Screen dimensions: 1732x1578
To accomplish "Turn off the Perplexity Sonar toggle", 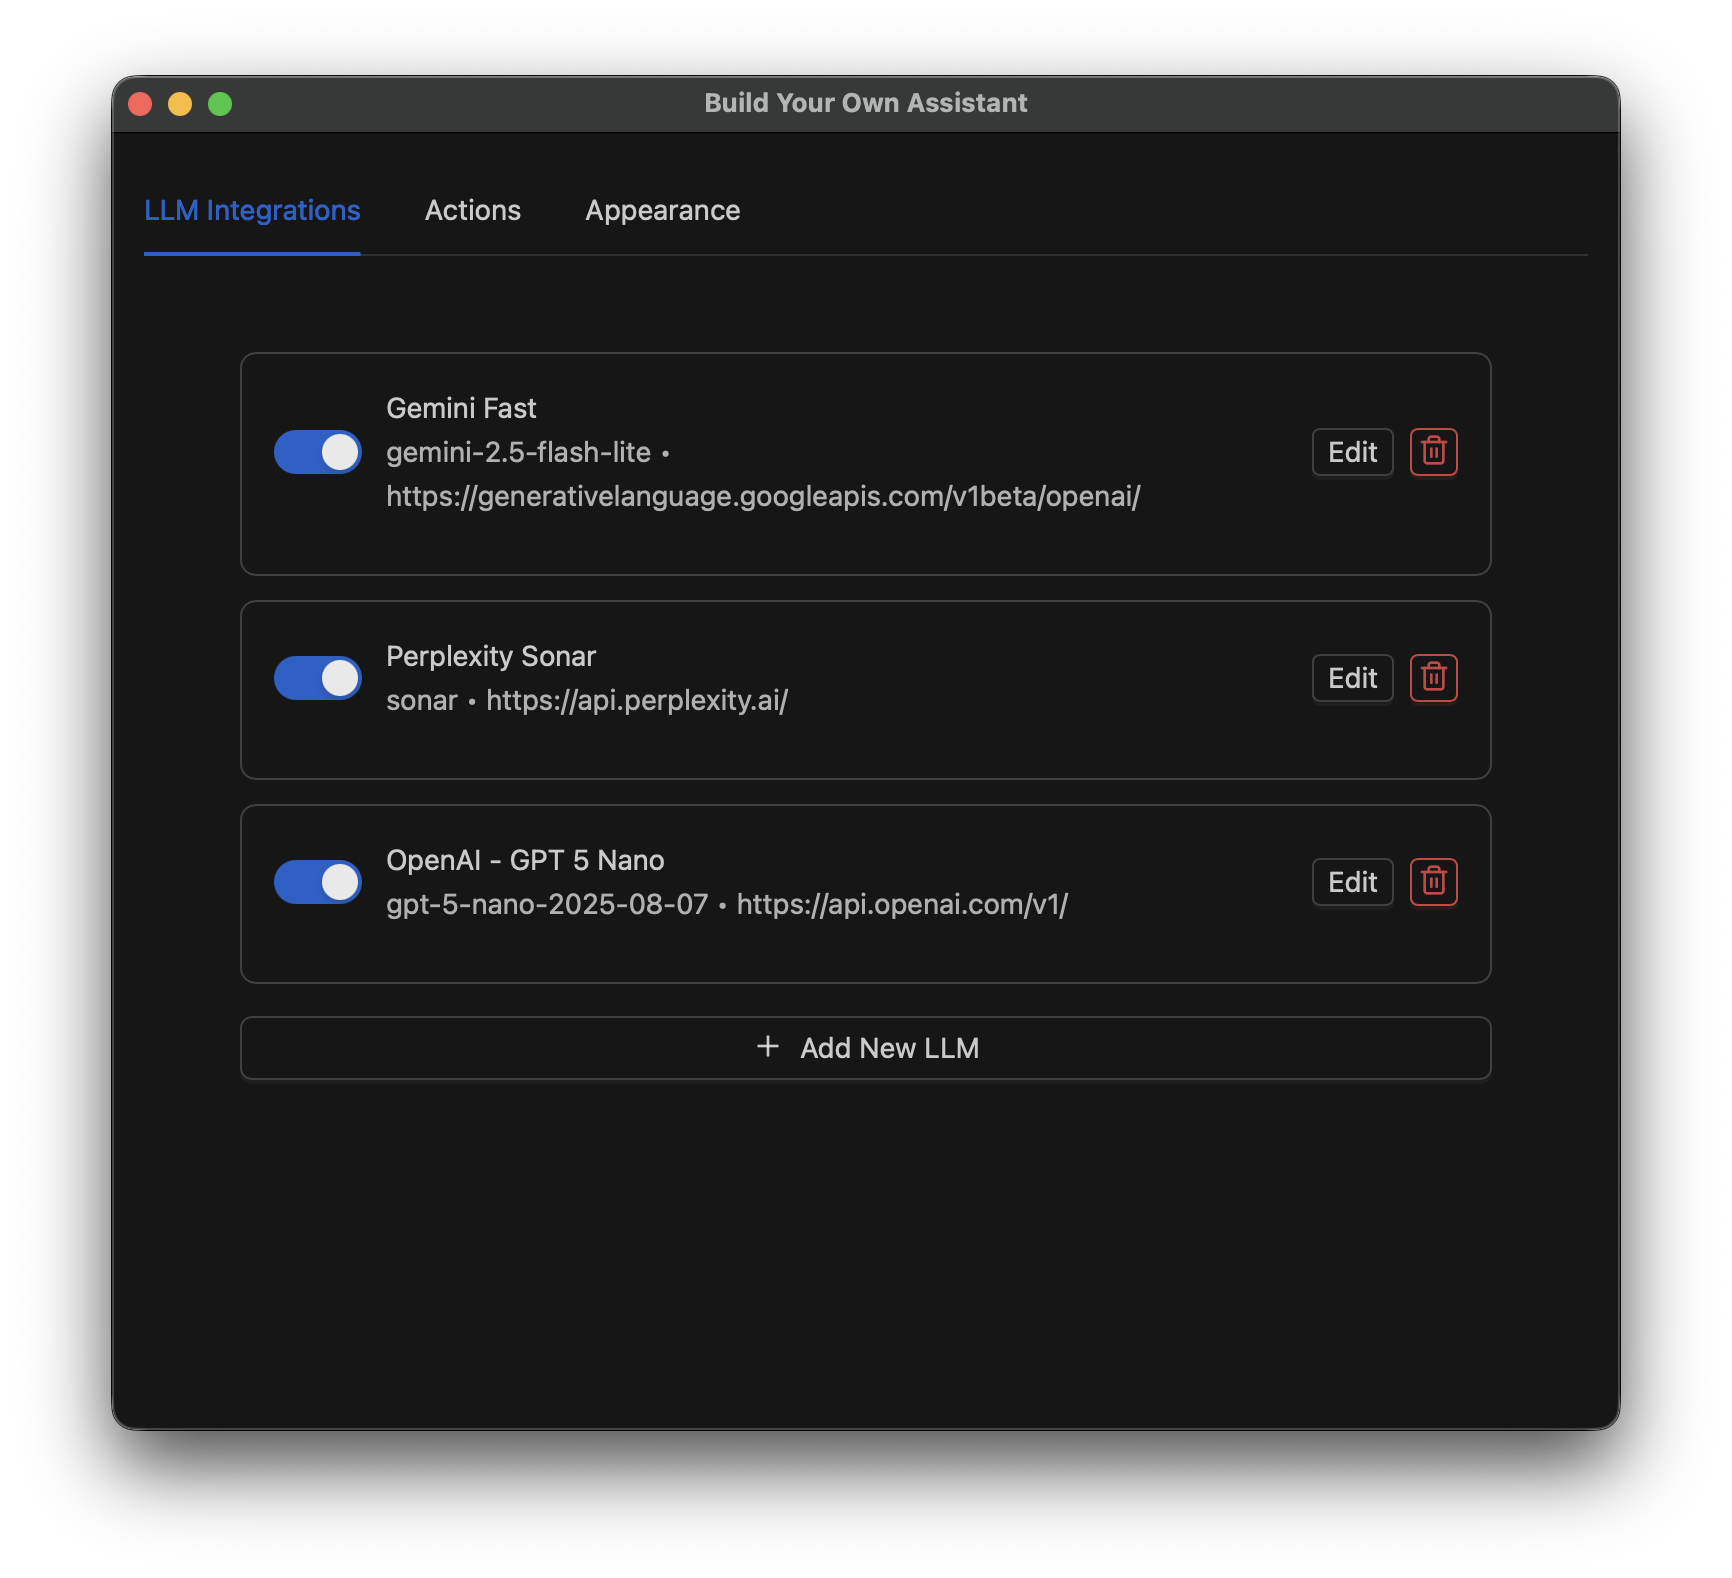I will pos(317,678).
